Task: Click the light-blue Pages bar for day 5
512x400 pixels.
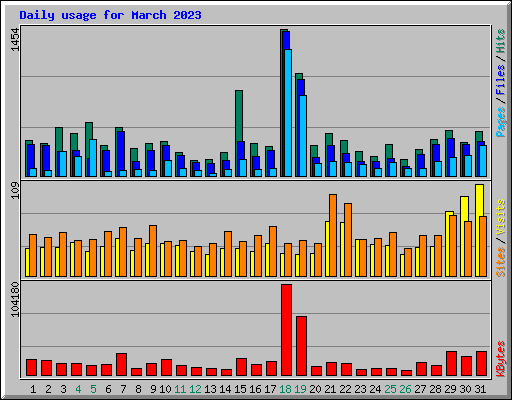Action: (x=93, y=158)
